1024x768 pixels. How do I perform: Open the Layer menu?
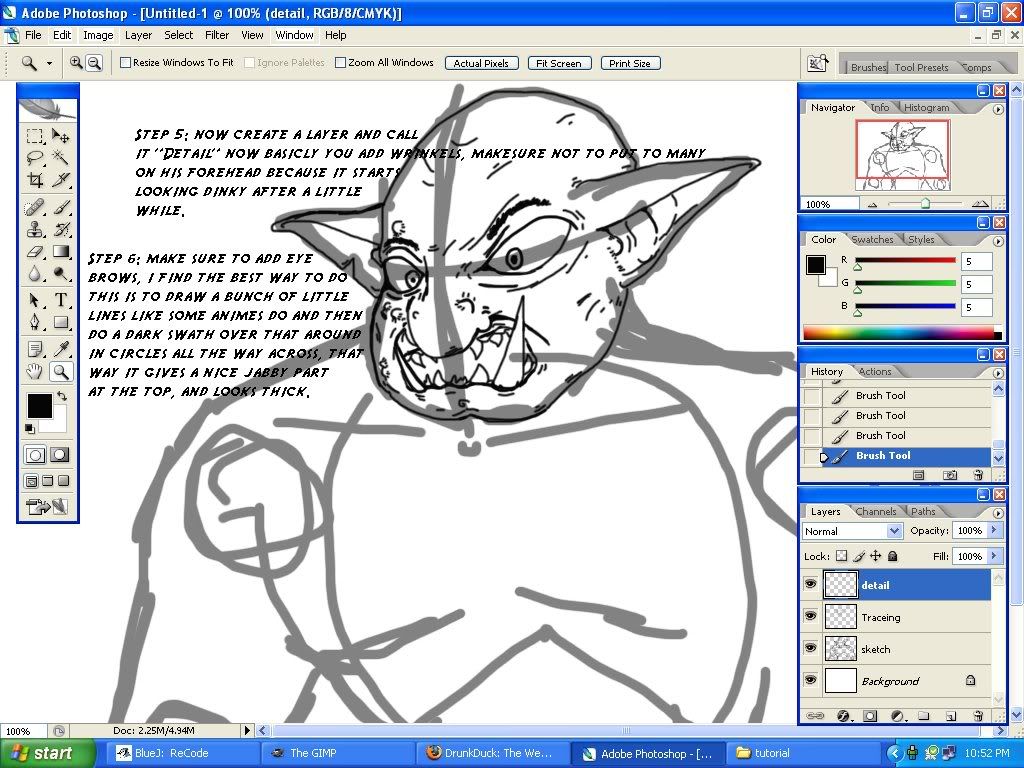click(138, 35)
